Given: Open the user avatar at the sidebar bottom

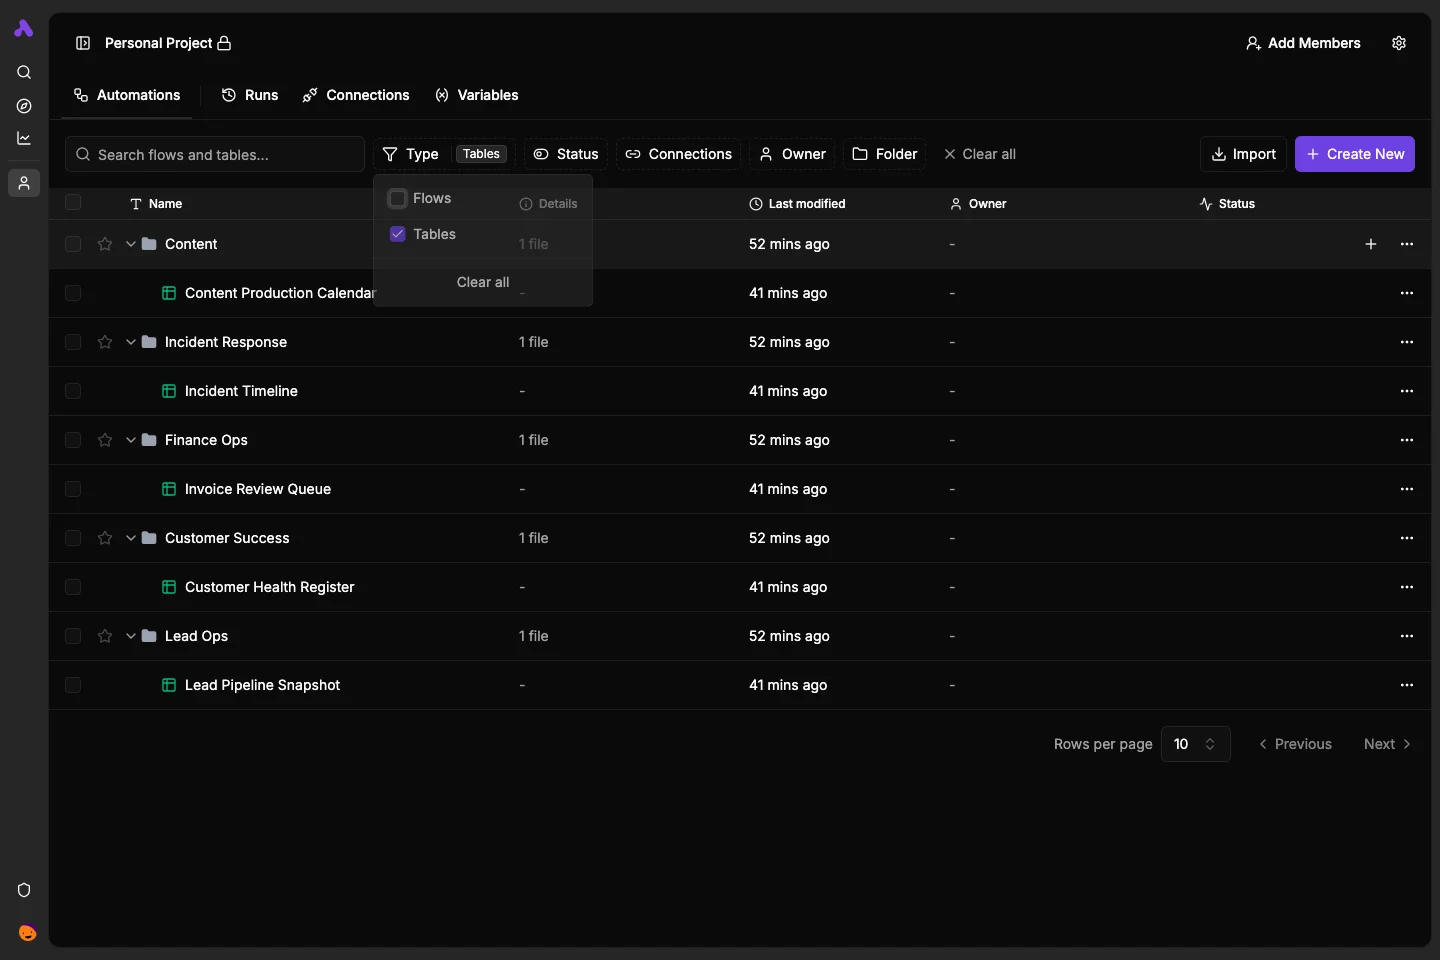Looking at the screenshot, I should click(x=27, y=933).
